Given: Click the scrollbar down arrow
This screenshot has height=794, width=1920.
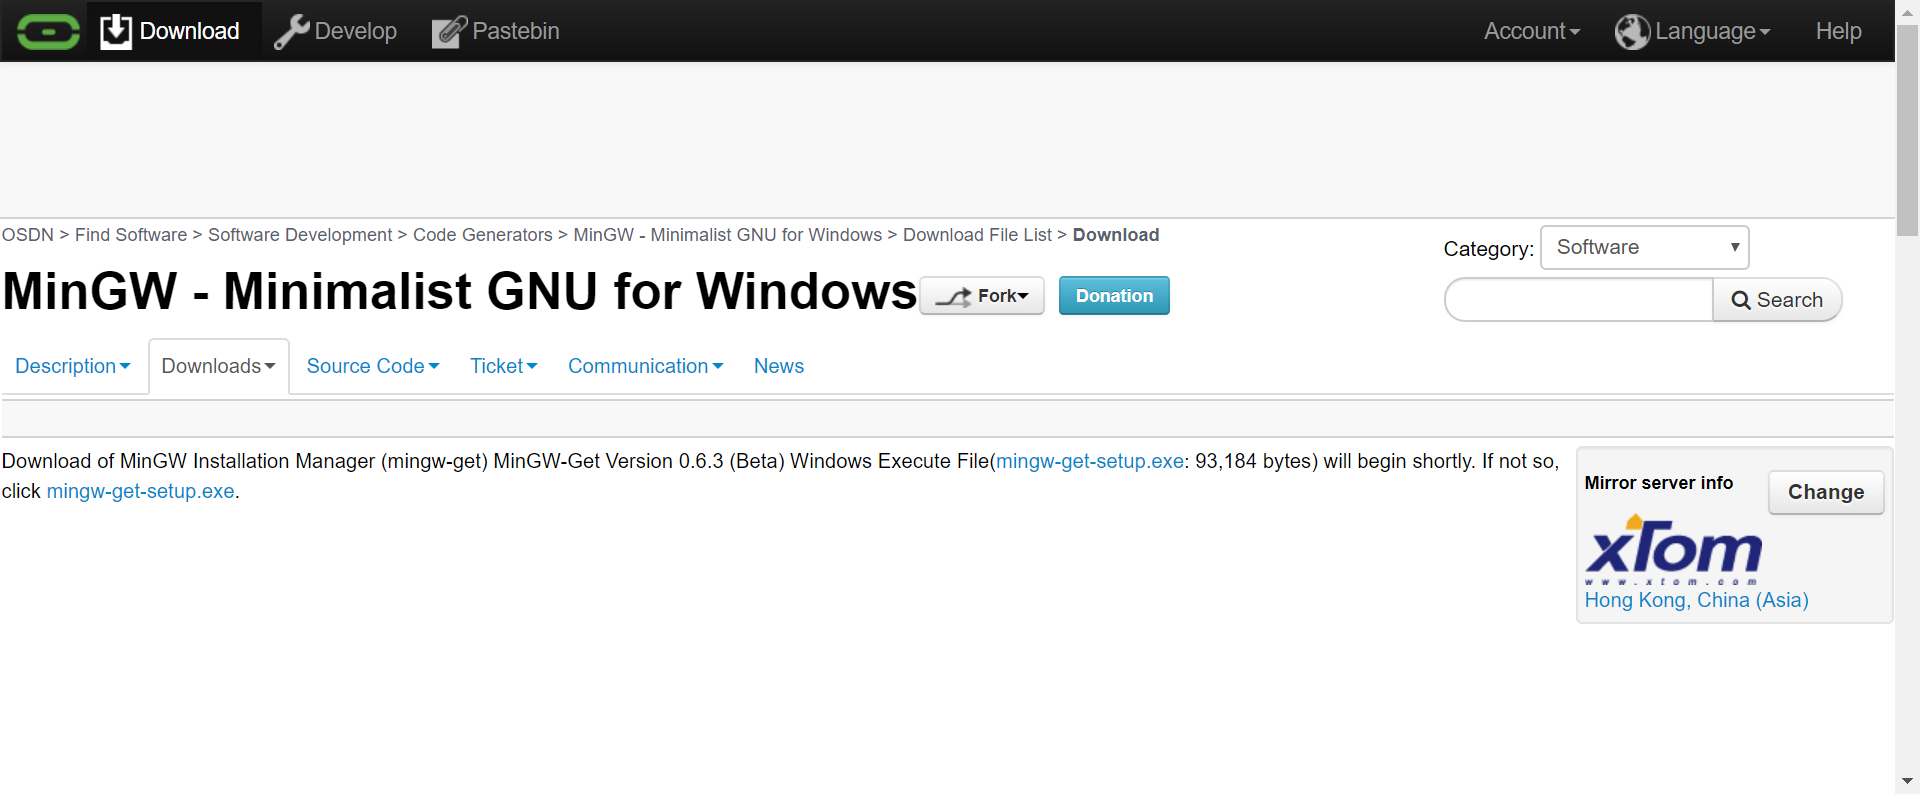Looking at the screenshot, I should click(x=1907, y=781).
